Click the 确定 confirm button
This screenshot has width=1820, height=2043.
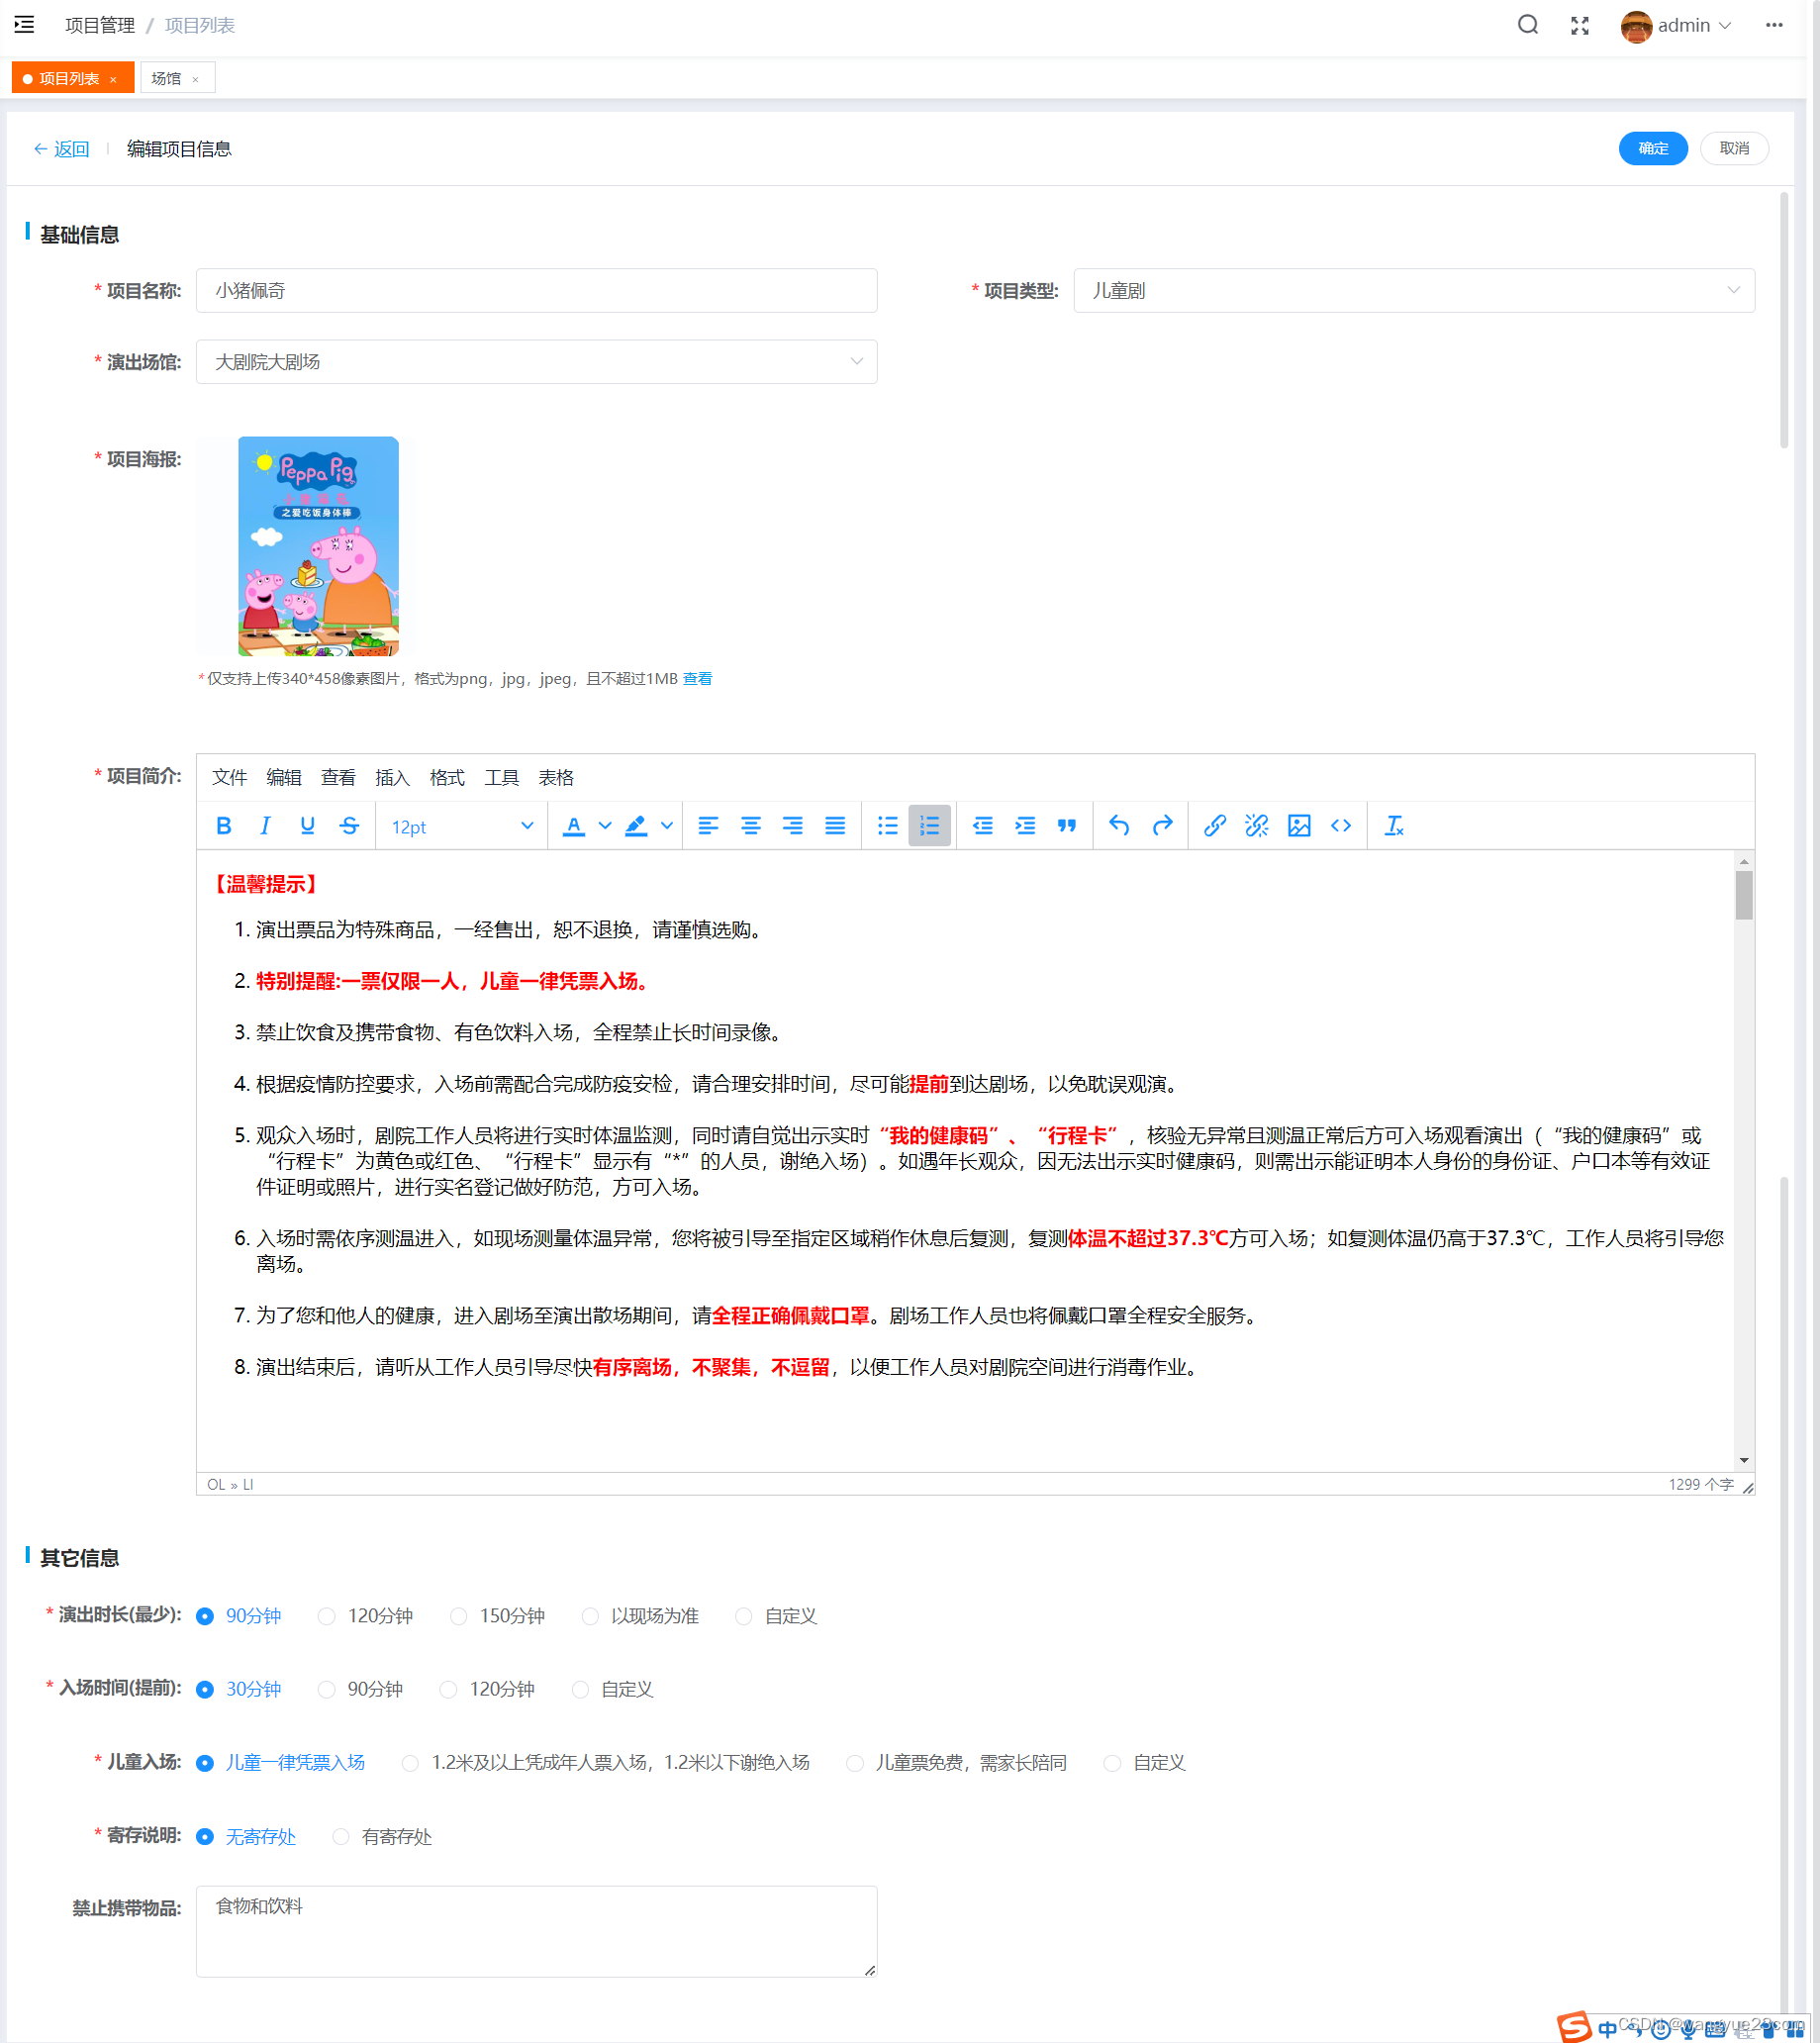point(1653,148)
